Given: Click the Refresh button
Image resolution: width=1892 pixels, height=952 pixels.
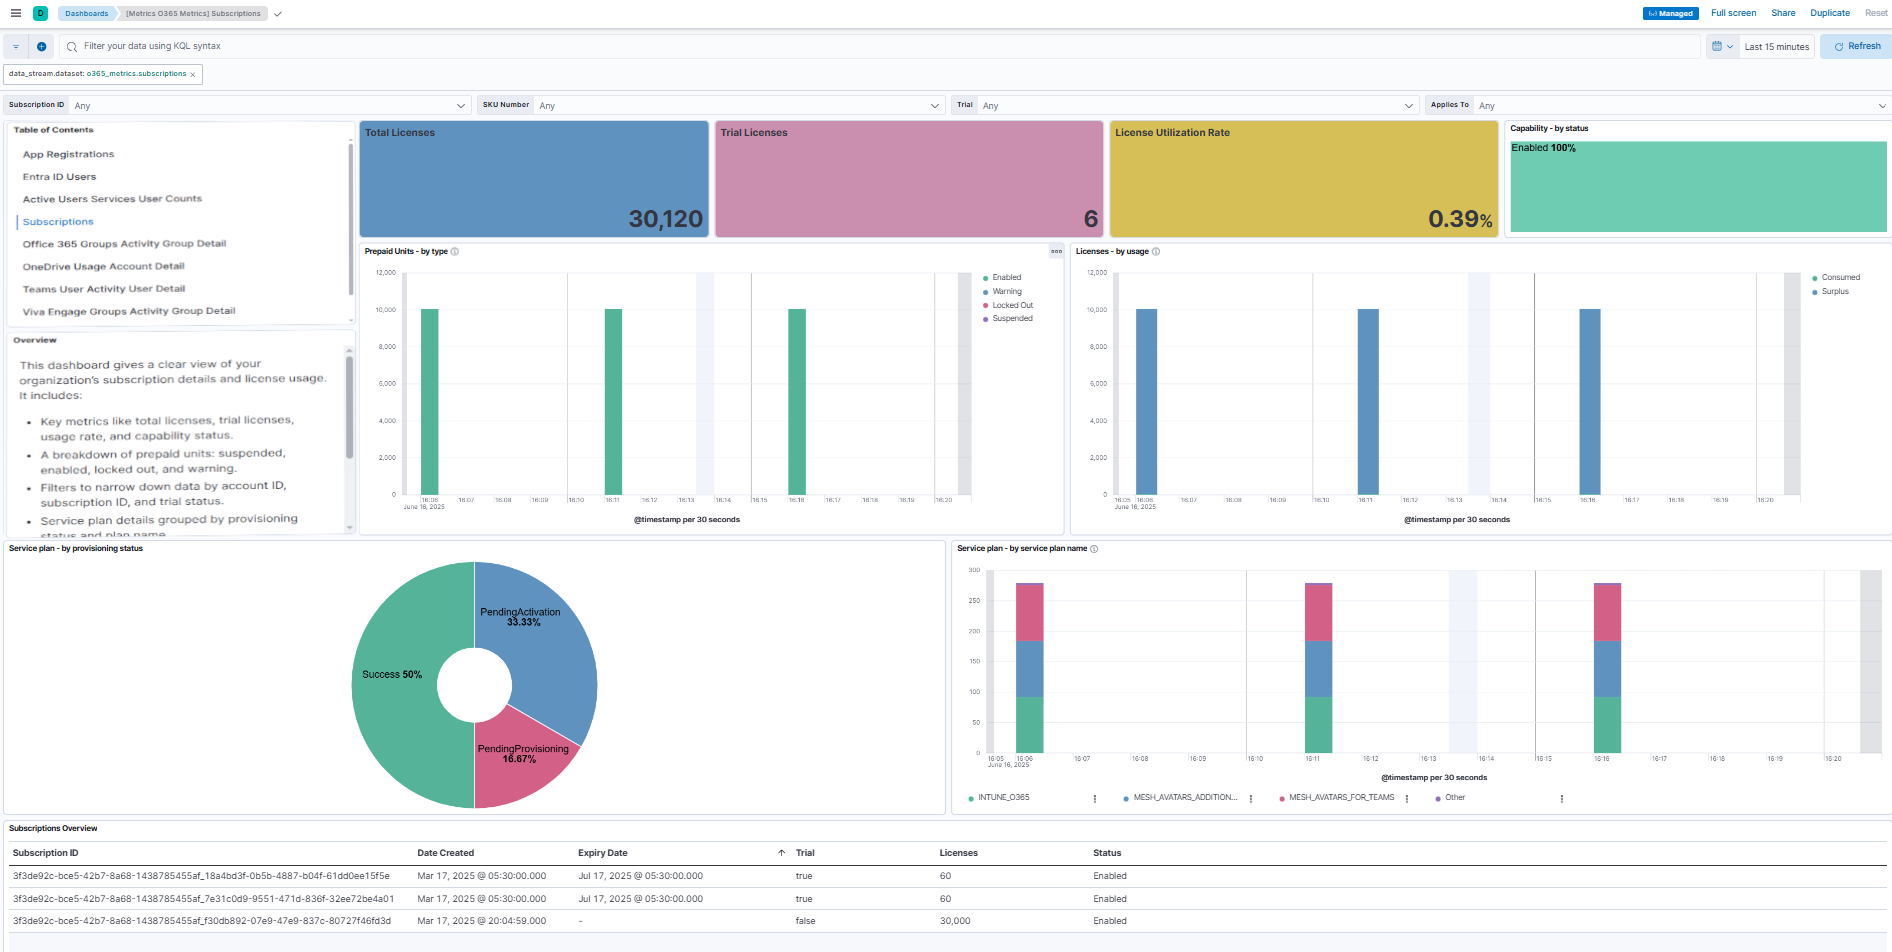Looking at the screenshot, I should 1856,46.
